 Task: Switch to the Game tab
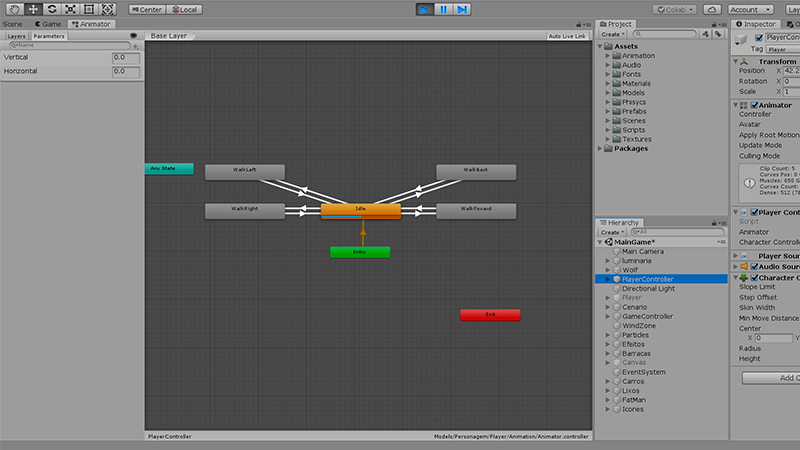click(x=48, y=24)
